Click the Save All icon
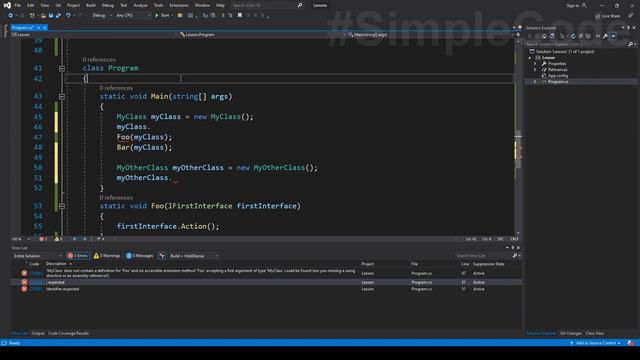 click(x=58, y=16)
